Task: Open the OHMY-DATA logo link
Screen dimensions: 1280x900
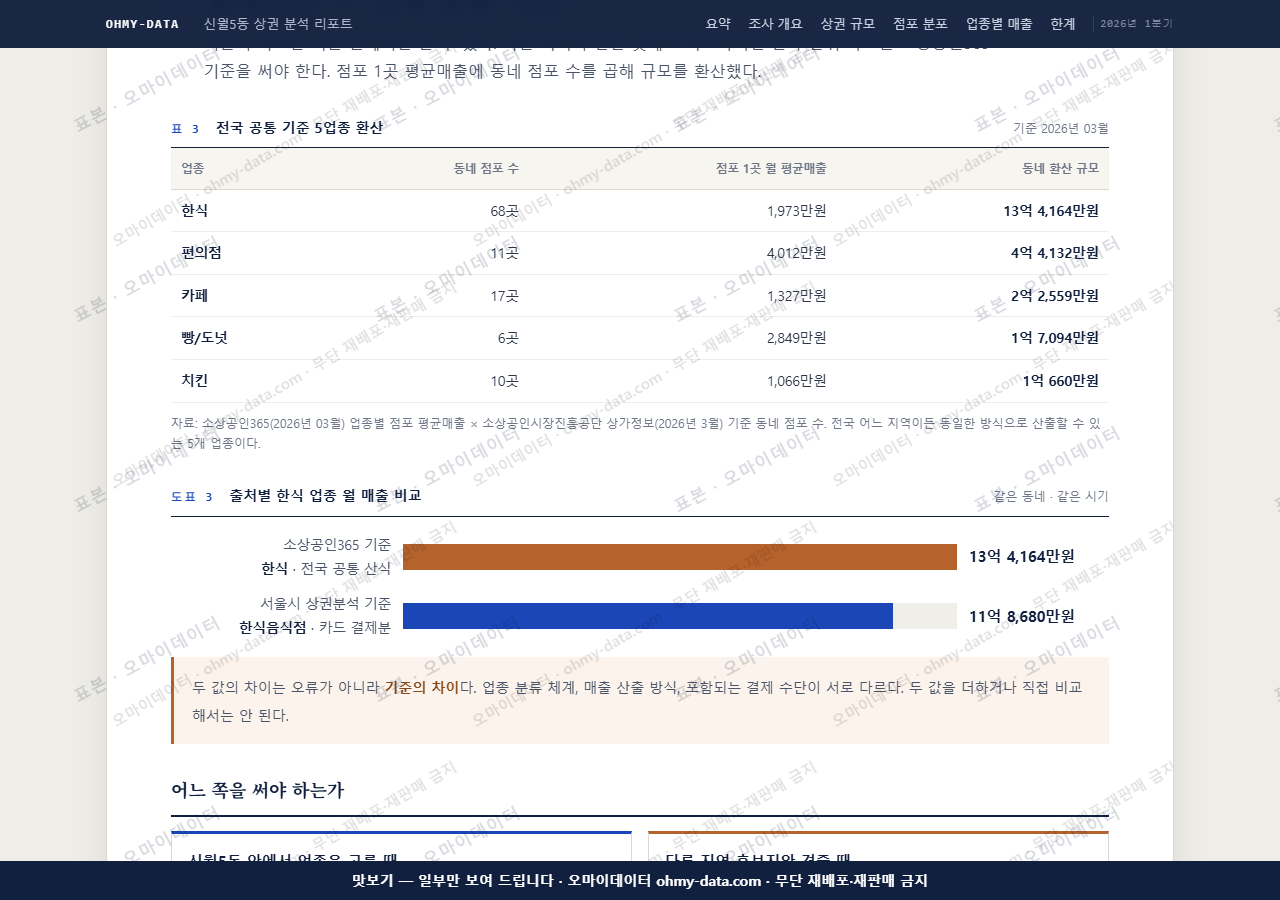Action: coord(142,24)
